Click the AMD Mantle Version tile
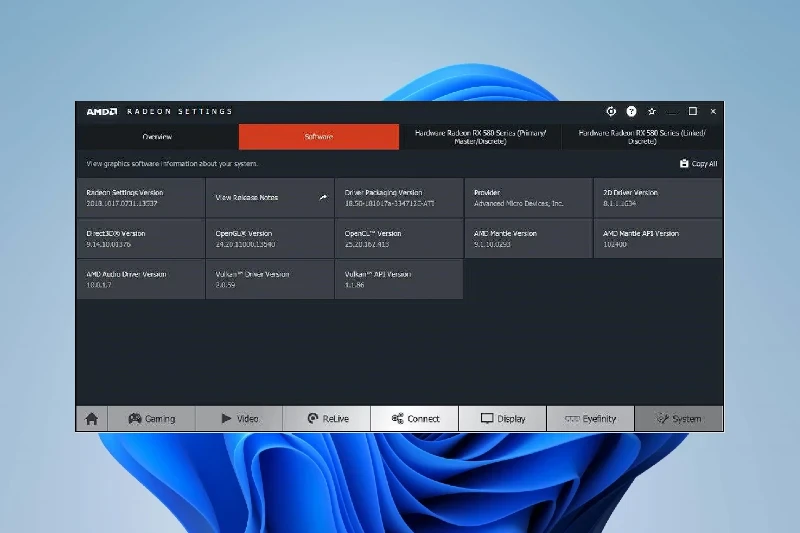This screenshot has width=800, height=533. [x=528, y=238]
